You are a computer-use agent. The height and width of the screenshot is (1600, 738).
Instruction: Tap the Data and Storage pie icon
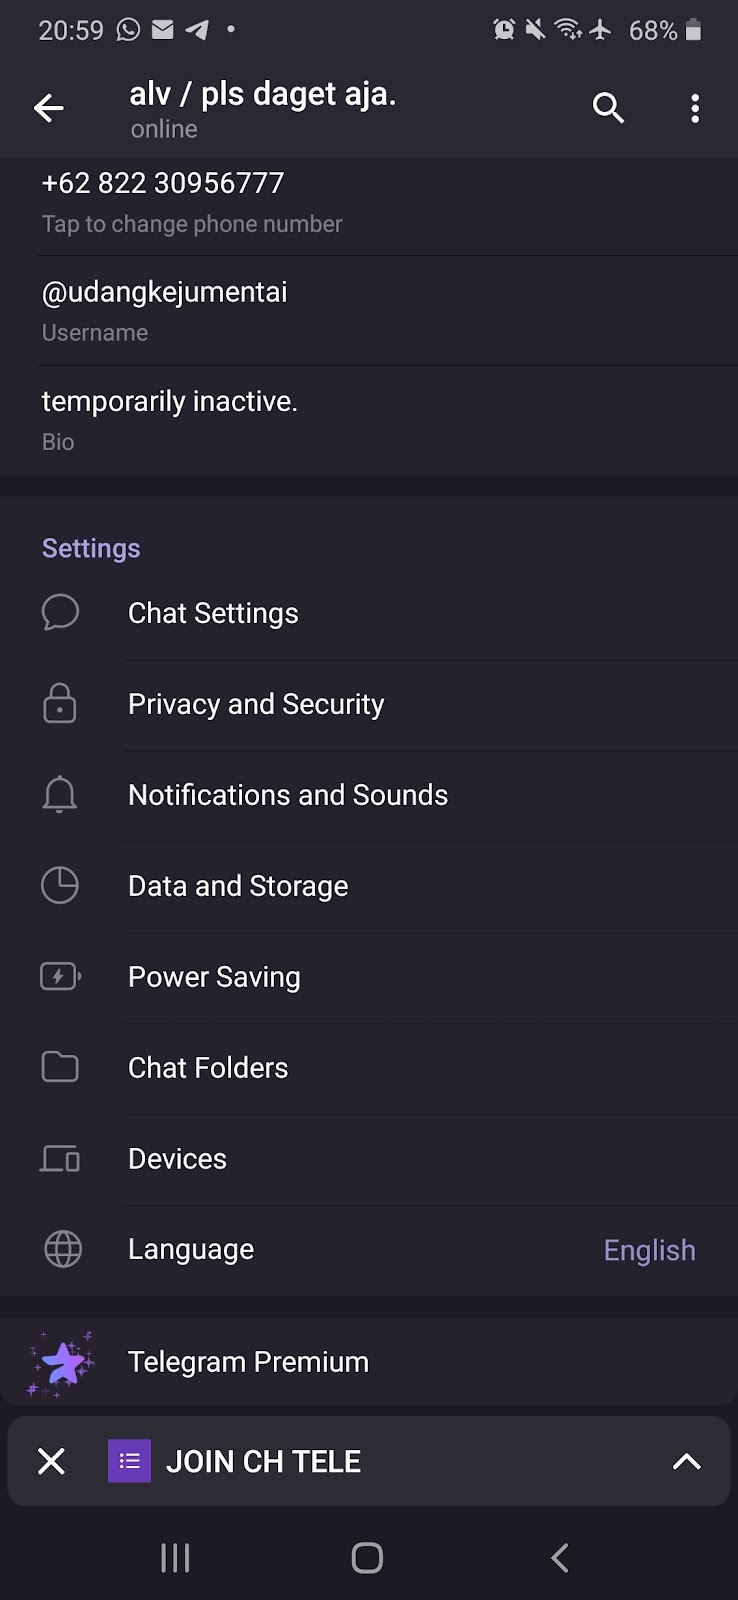[60, 885]
